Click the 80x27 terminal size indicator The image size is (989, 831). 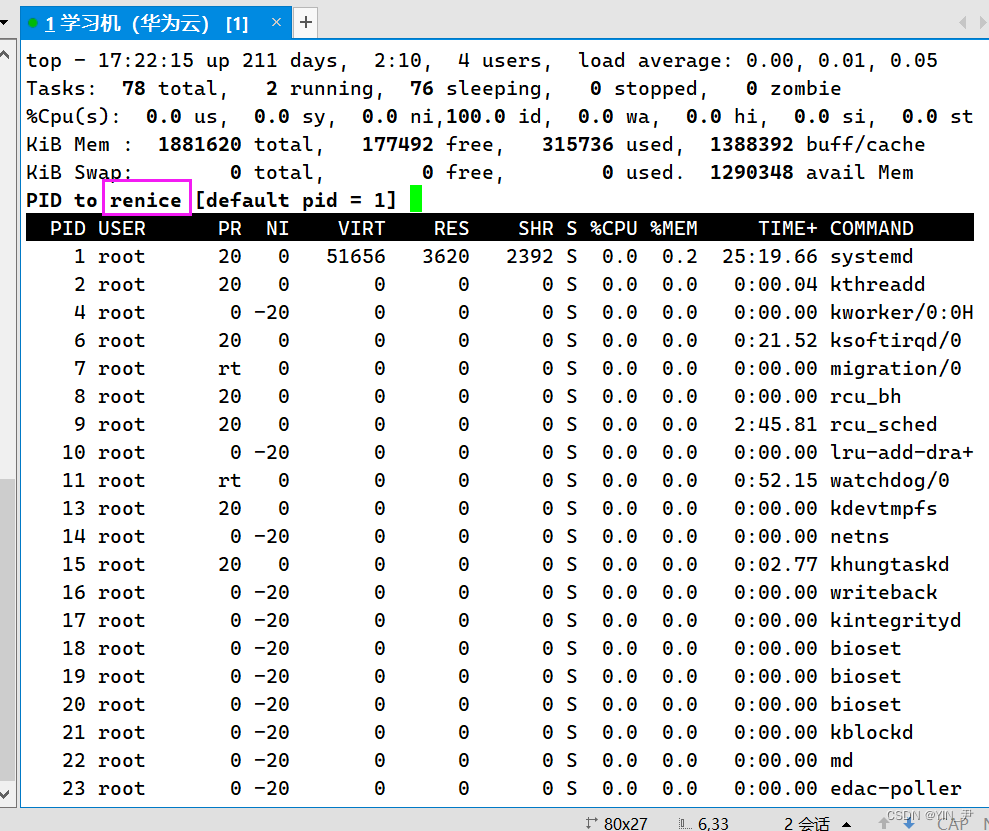click(625, 823)
